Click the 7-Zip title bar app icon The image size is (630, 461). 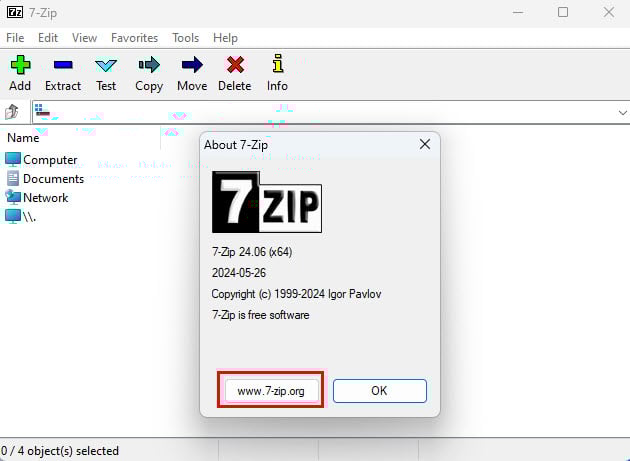15,12
